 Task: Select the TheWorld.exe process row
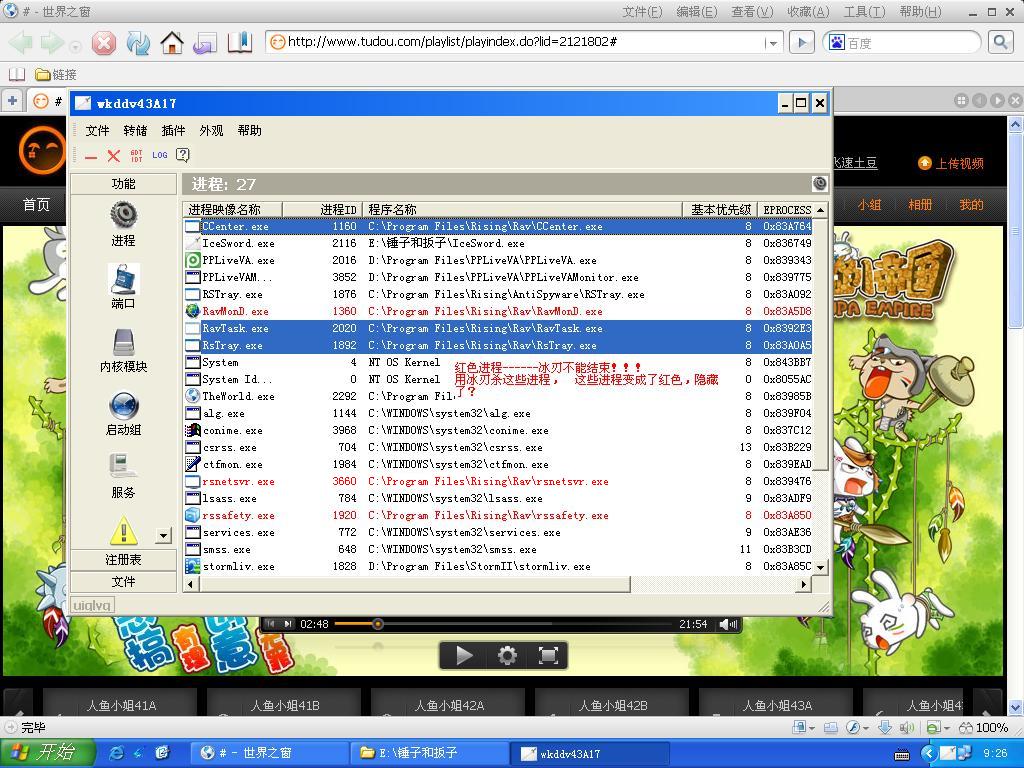pyautogui.click(x=498, y=396)
